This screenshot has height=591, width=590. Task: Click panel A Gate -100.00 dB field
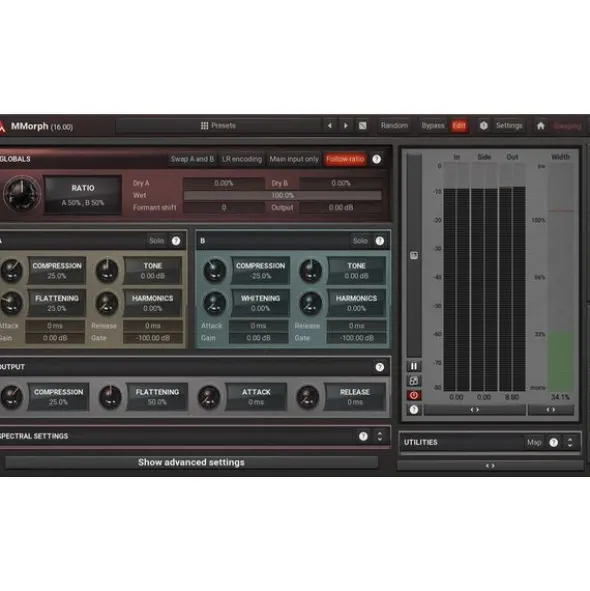point(153,338)
